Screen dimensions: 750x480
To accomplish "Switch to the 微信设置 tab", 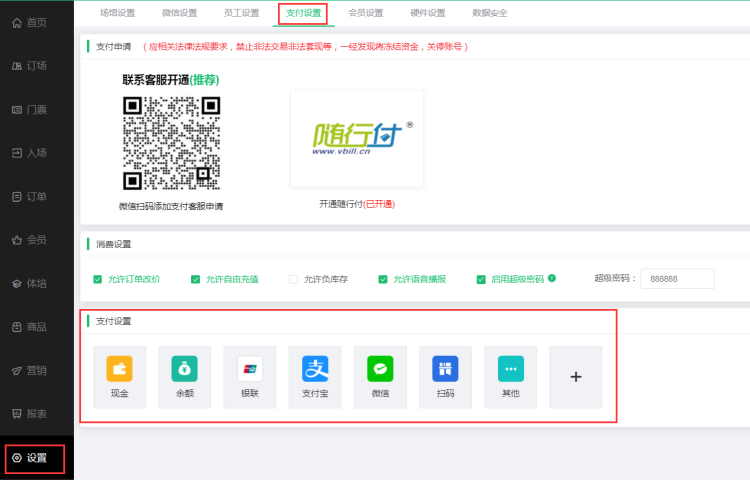I will pos(179,13).
